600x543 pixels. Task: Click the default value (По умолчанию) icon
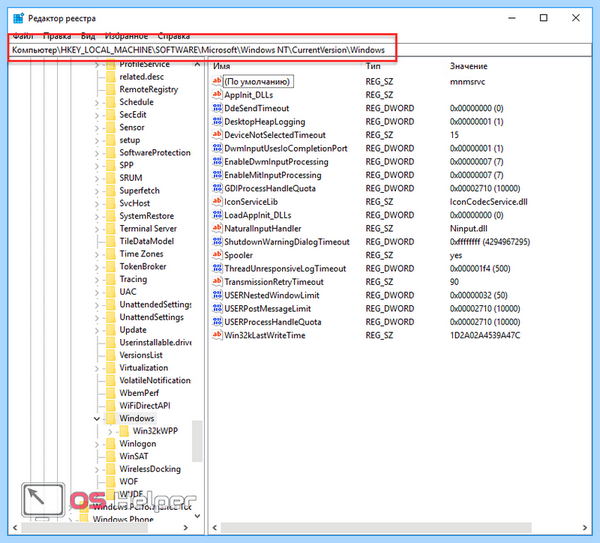pyautogui.click(x=217, y=81)
